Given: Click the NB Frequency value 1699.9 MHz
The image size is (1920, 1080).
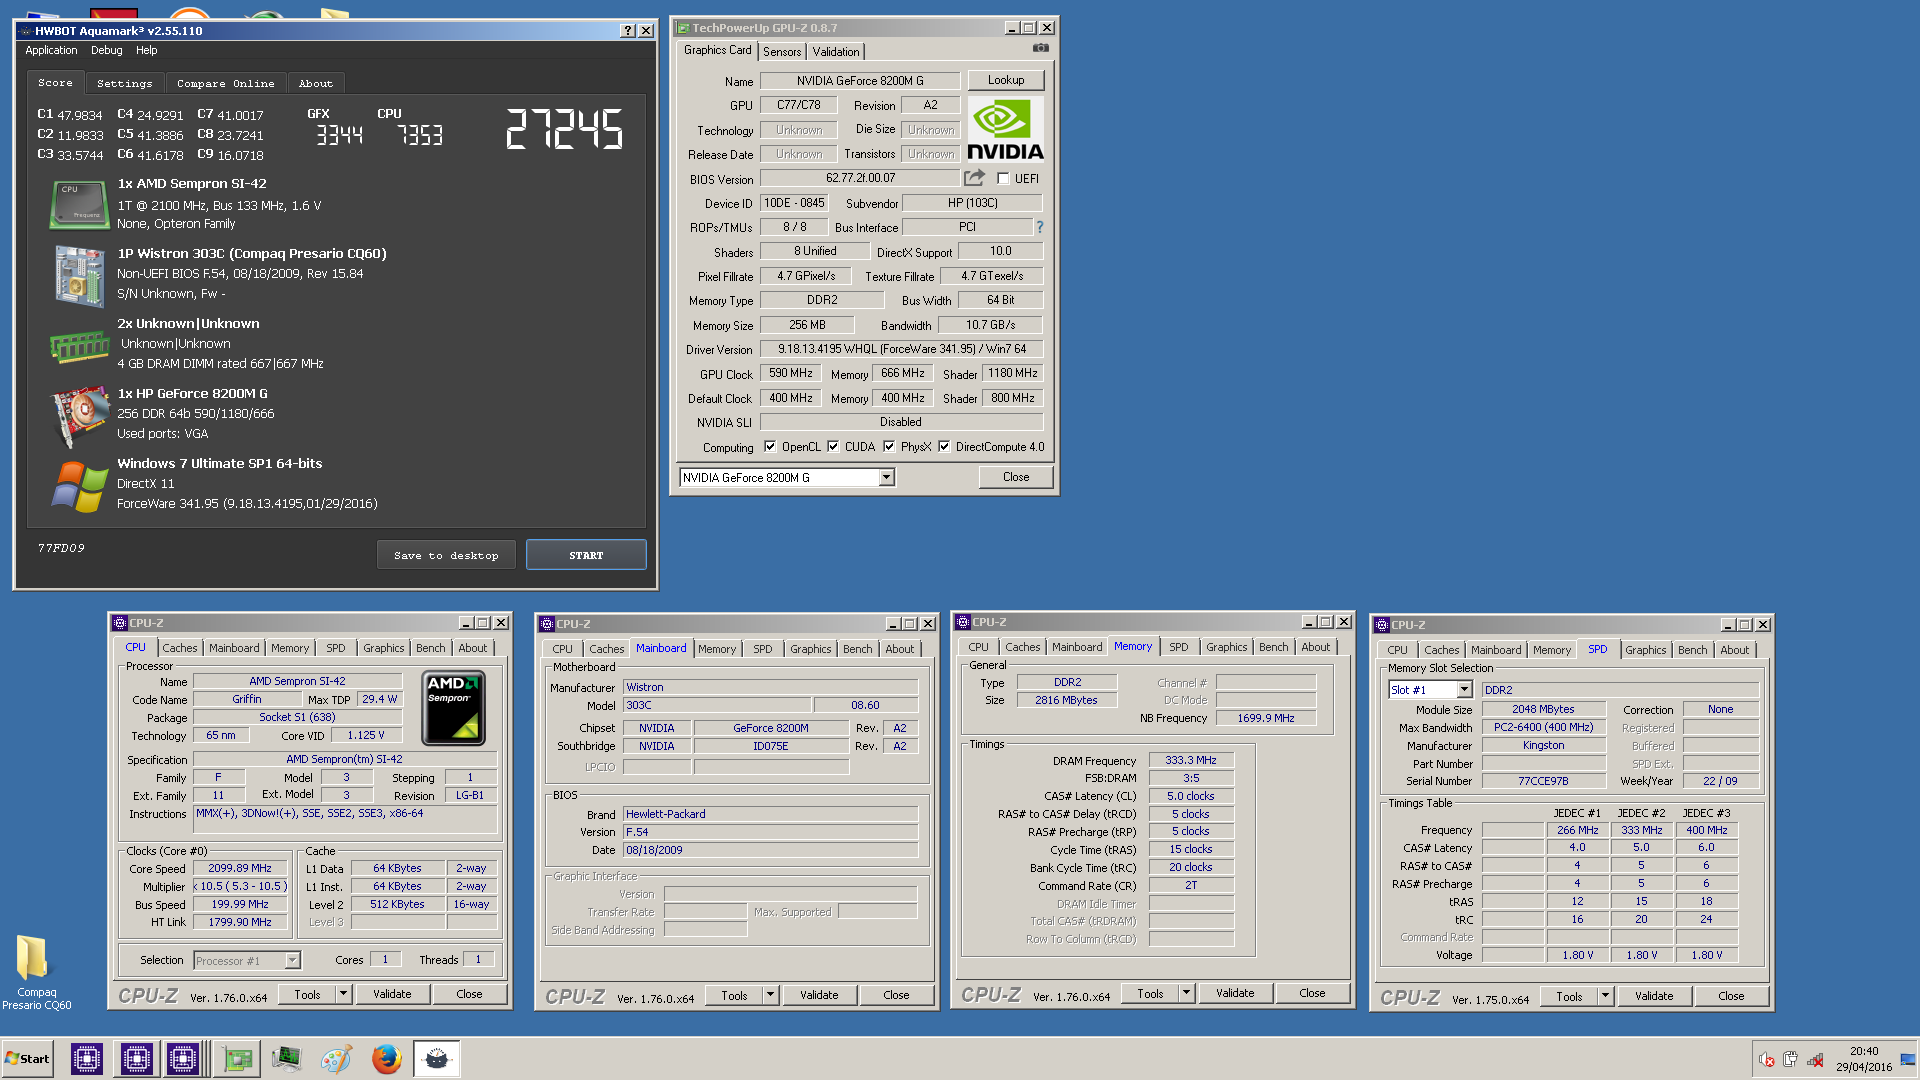Looking at the screenshot, I should (1265, 718).
